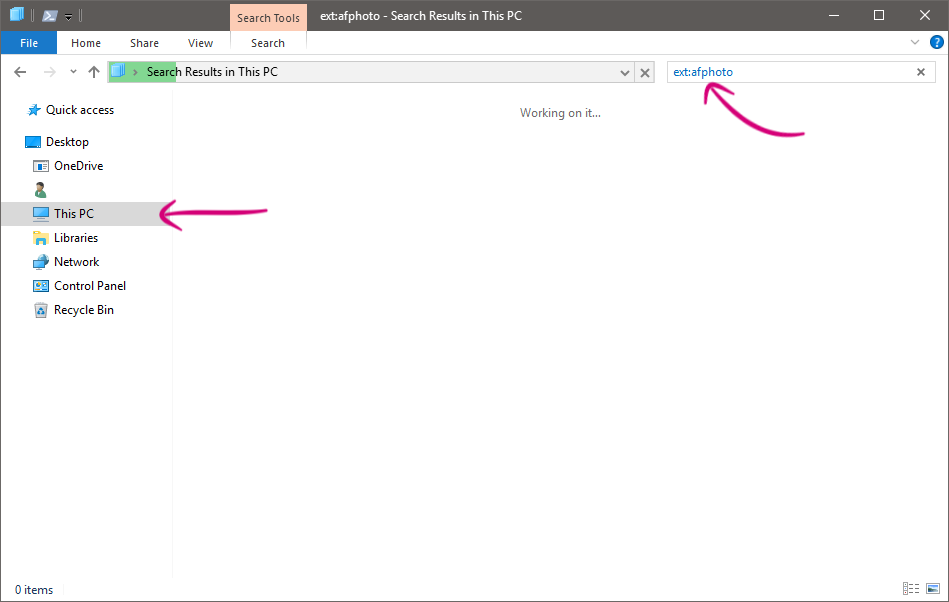Click the Recycle Bin icon
Viewport: 949px width, 602px height.
41,310
